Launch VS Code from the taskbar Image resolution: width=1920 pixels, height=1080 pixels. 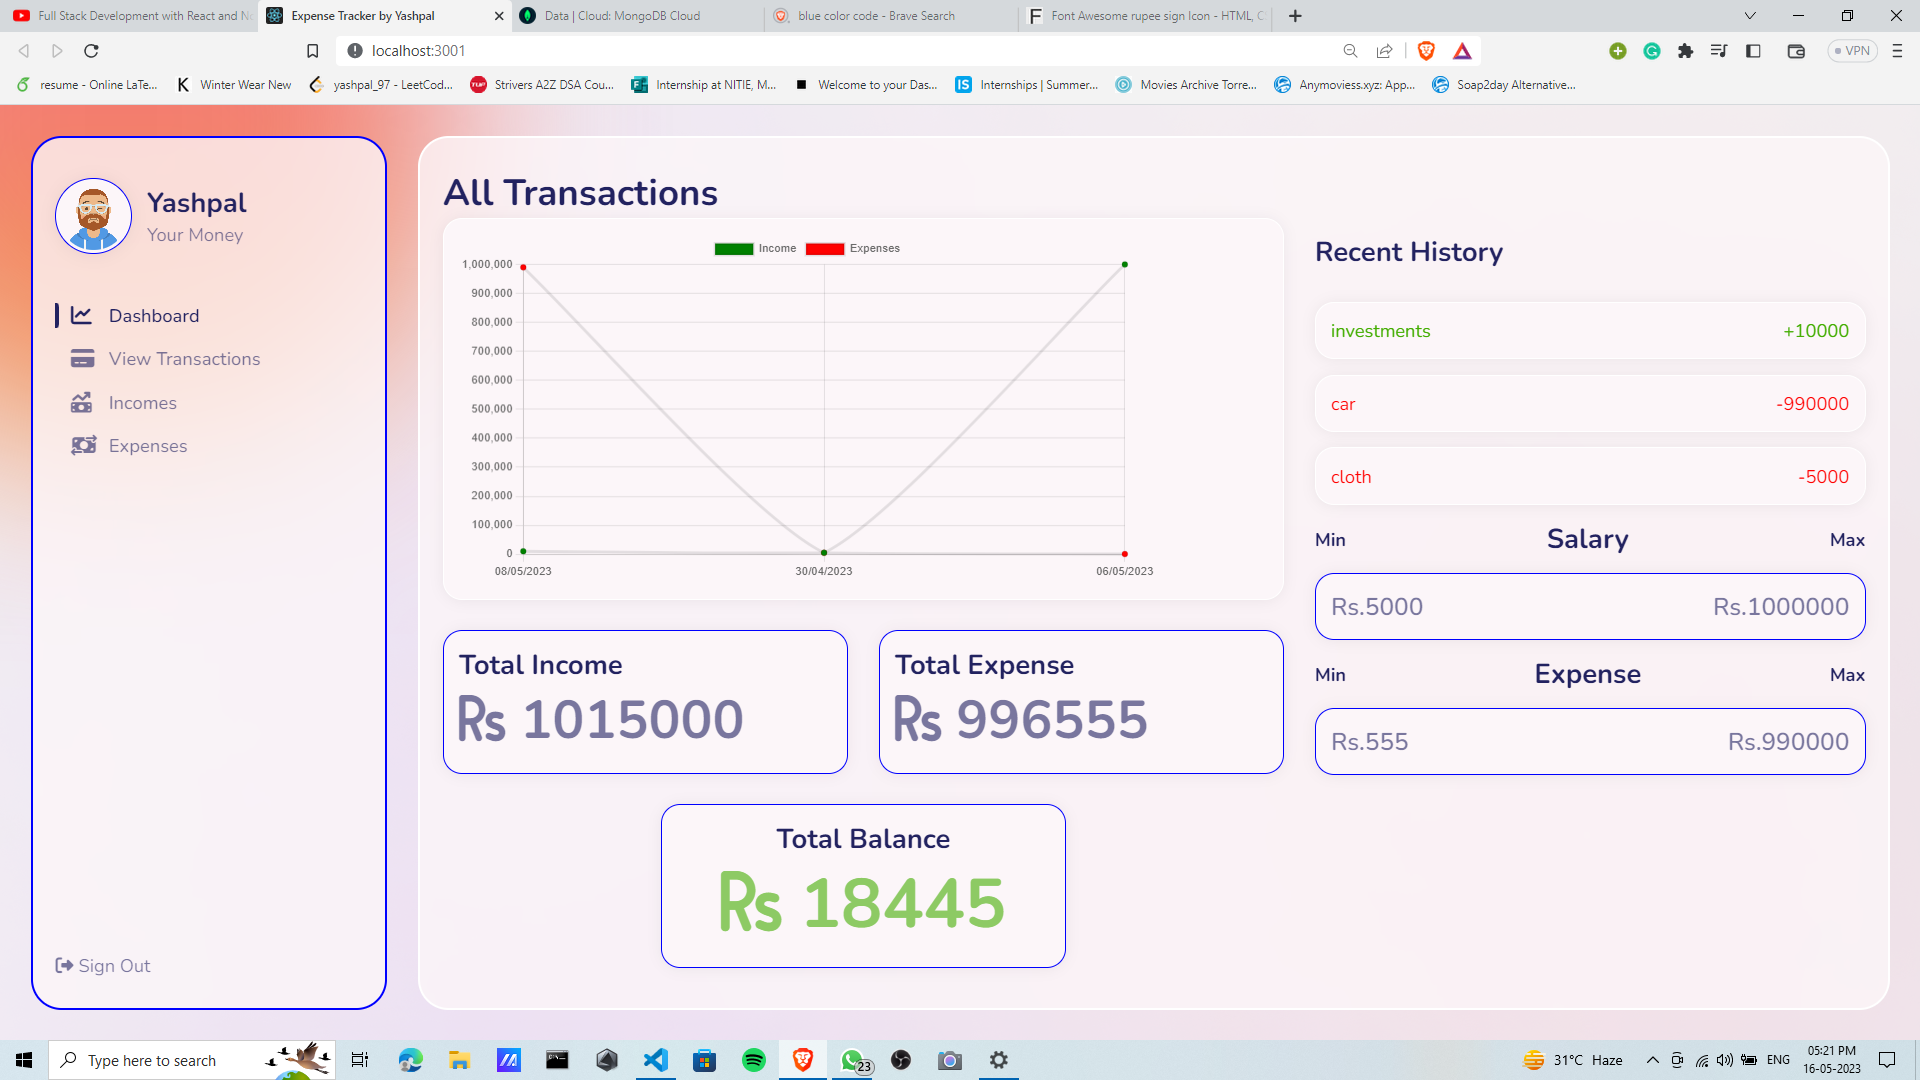click(x=656, y=1060)
